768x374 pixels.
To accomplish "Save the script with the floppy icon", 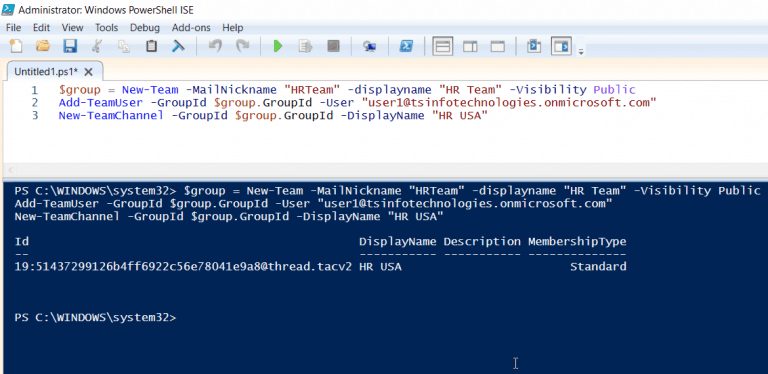I will (70, 47).
